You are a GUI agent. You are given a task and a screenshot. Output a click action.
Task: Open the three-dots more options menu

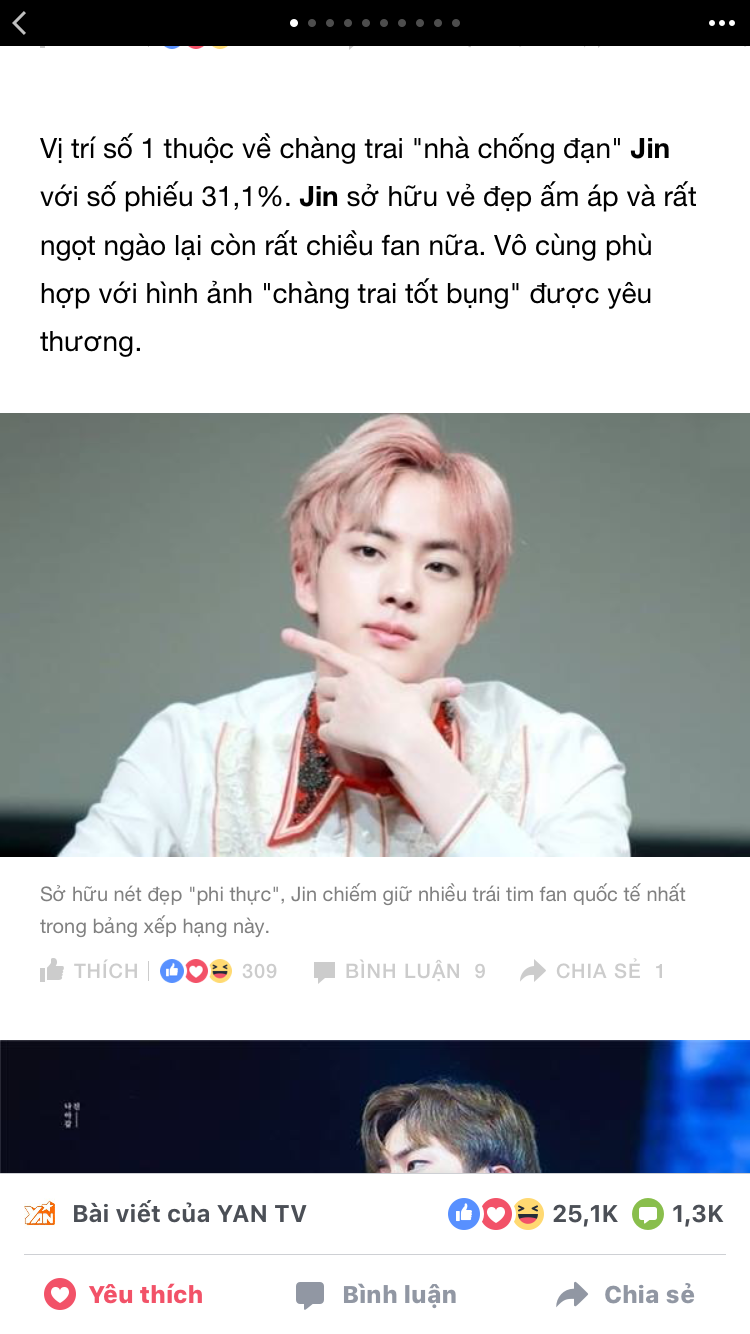pos(721,23)
